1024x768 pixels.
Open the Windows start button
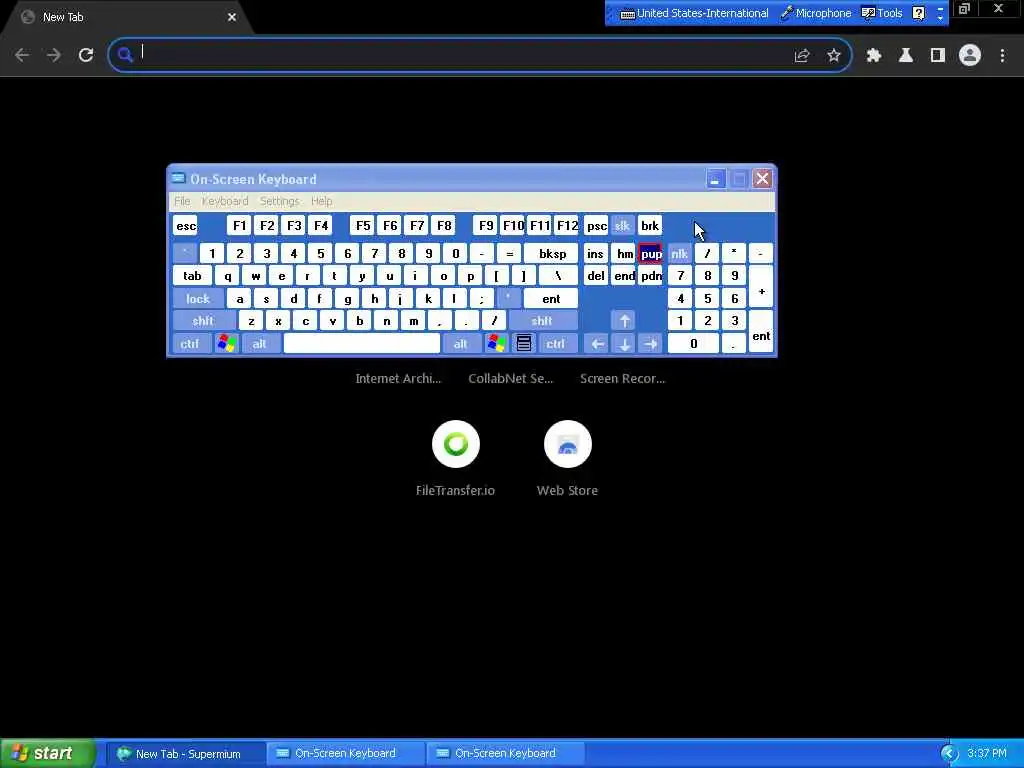click(x=47, y=754)
